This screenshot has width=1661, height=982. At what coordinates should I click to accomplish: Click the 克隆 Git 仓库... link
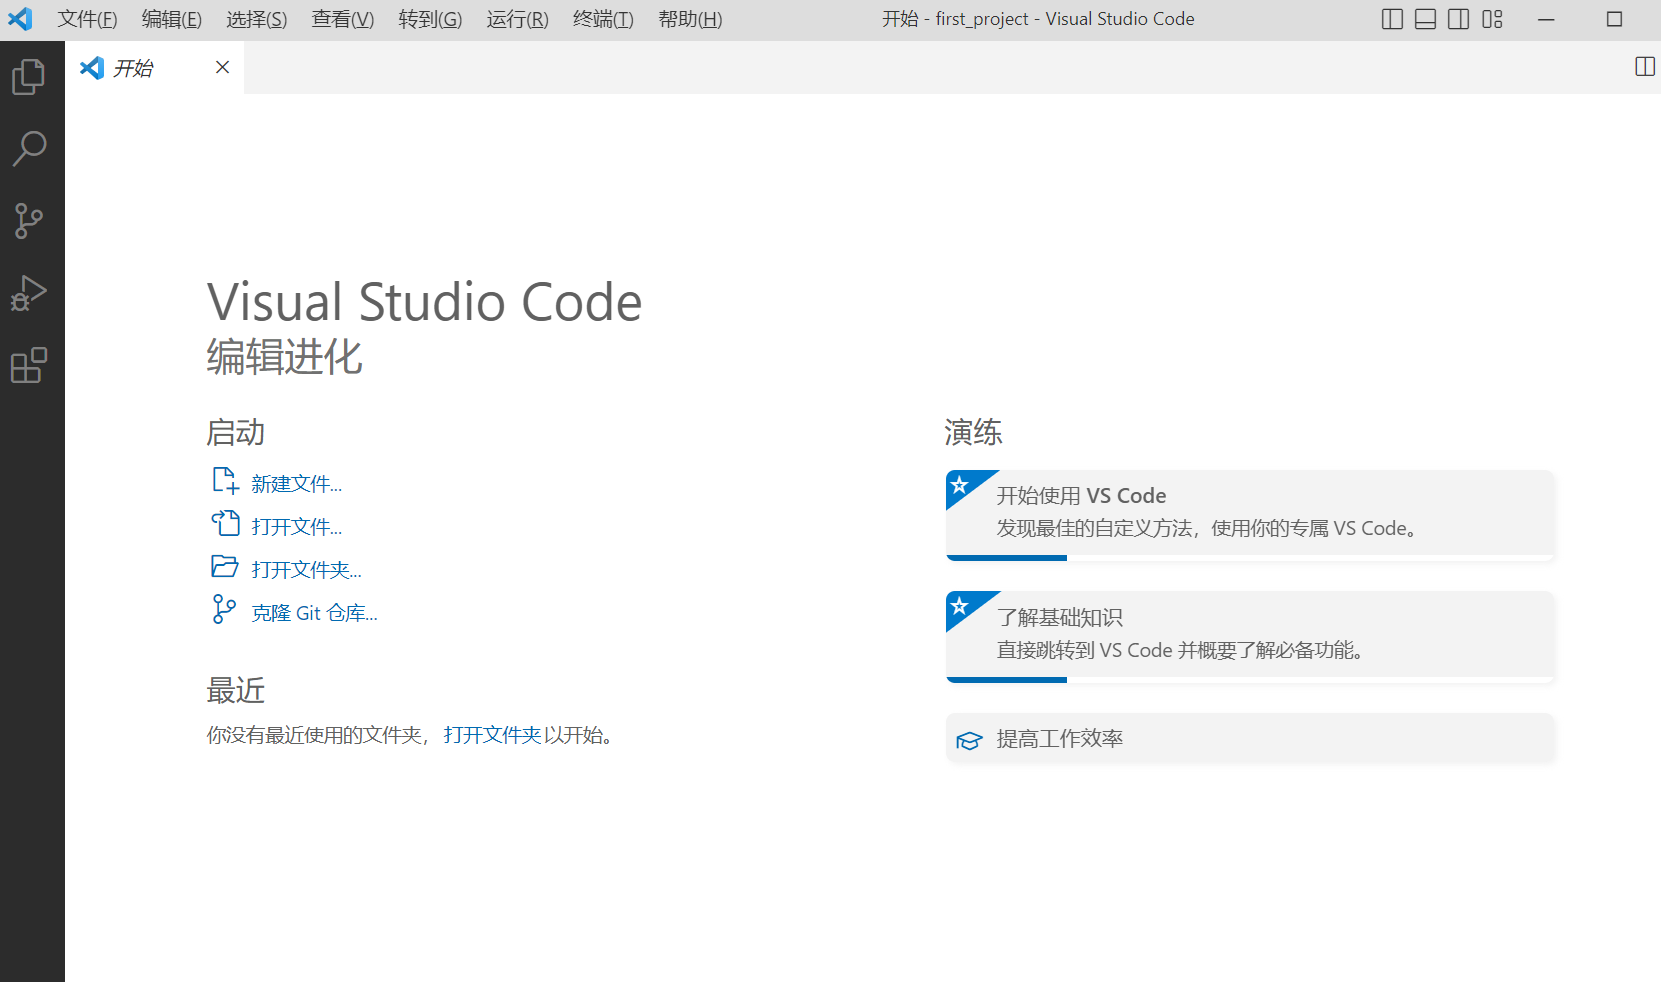(314, 613)
